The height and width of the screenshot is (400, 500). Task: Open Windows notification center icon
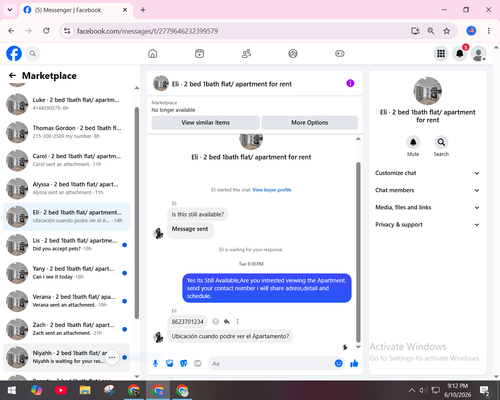click(x=484, y=390)
